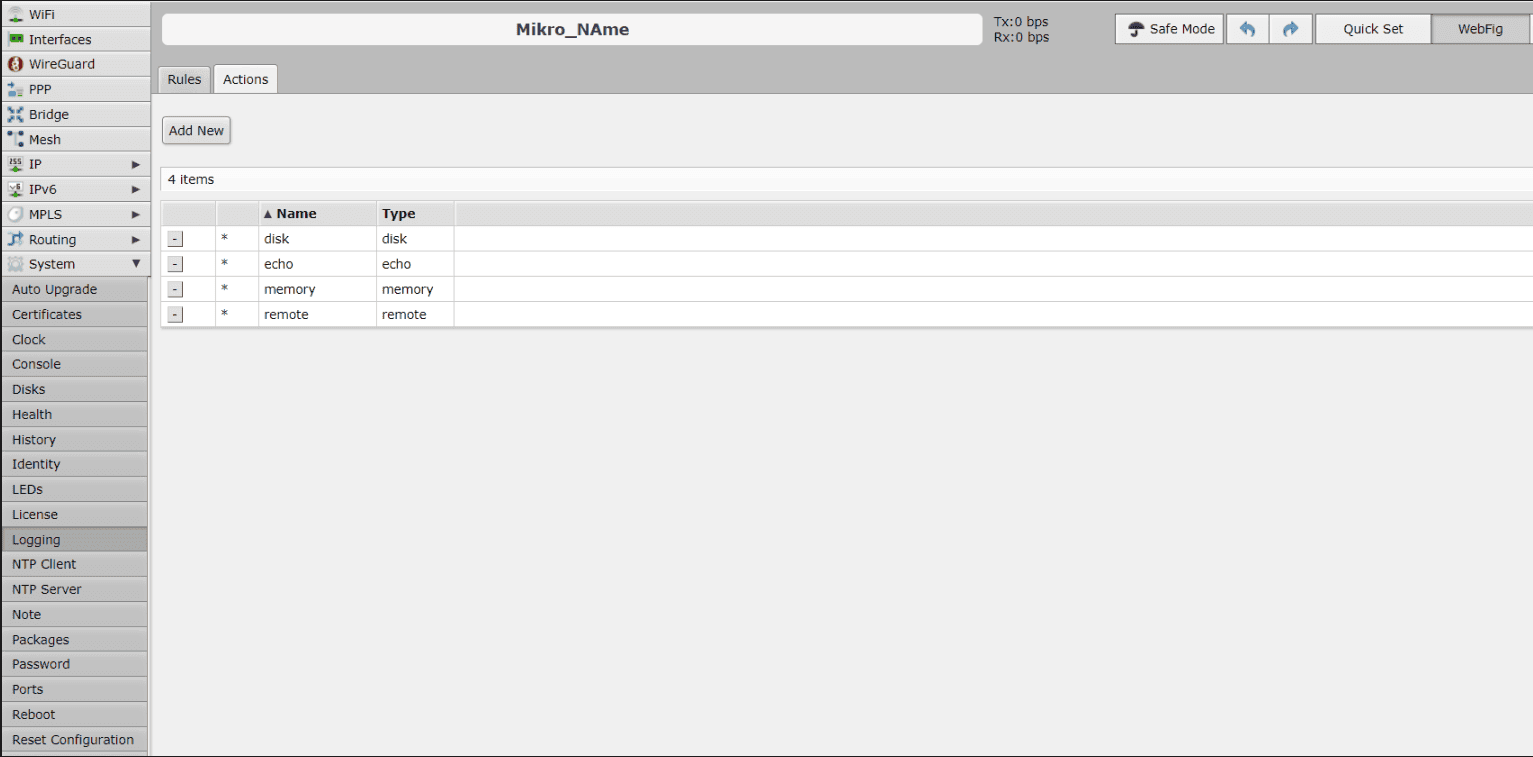Open the Auto Upgrade menu item
Viewport: 1533px width, 757px height.
pos(74,289)
